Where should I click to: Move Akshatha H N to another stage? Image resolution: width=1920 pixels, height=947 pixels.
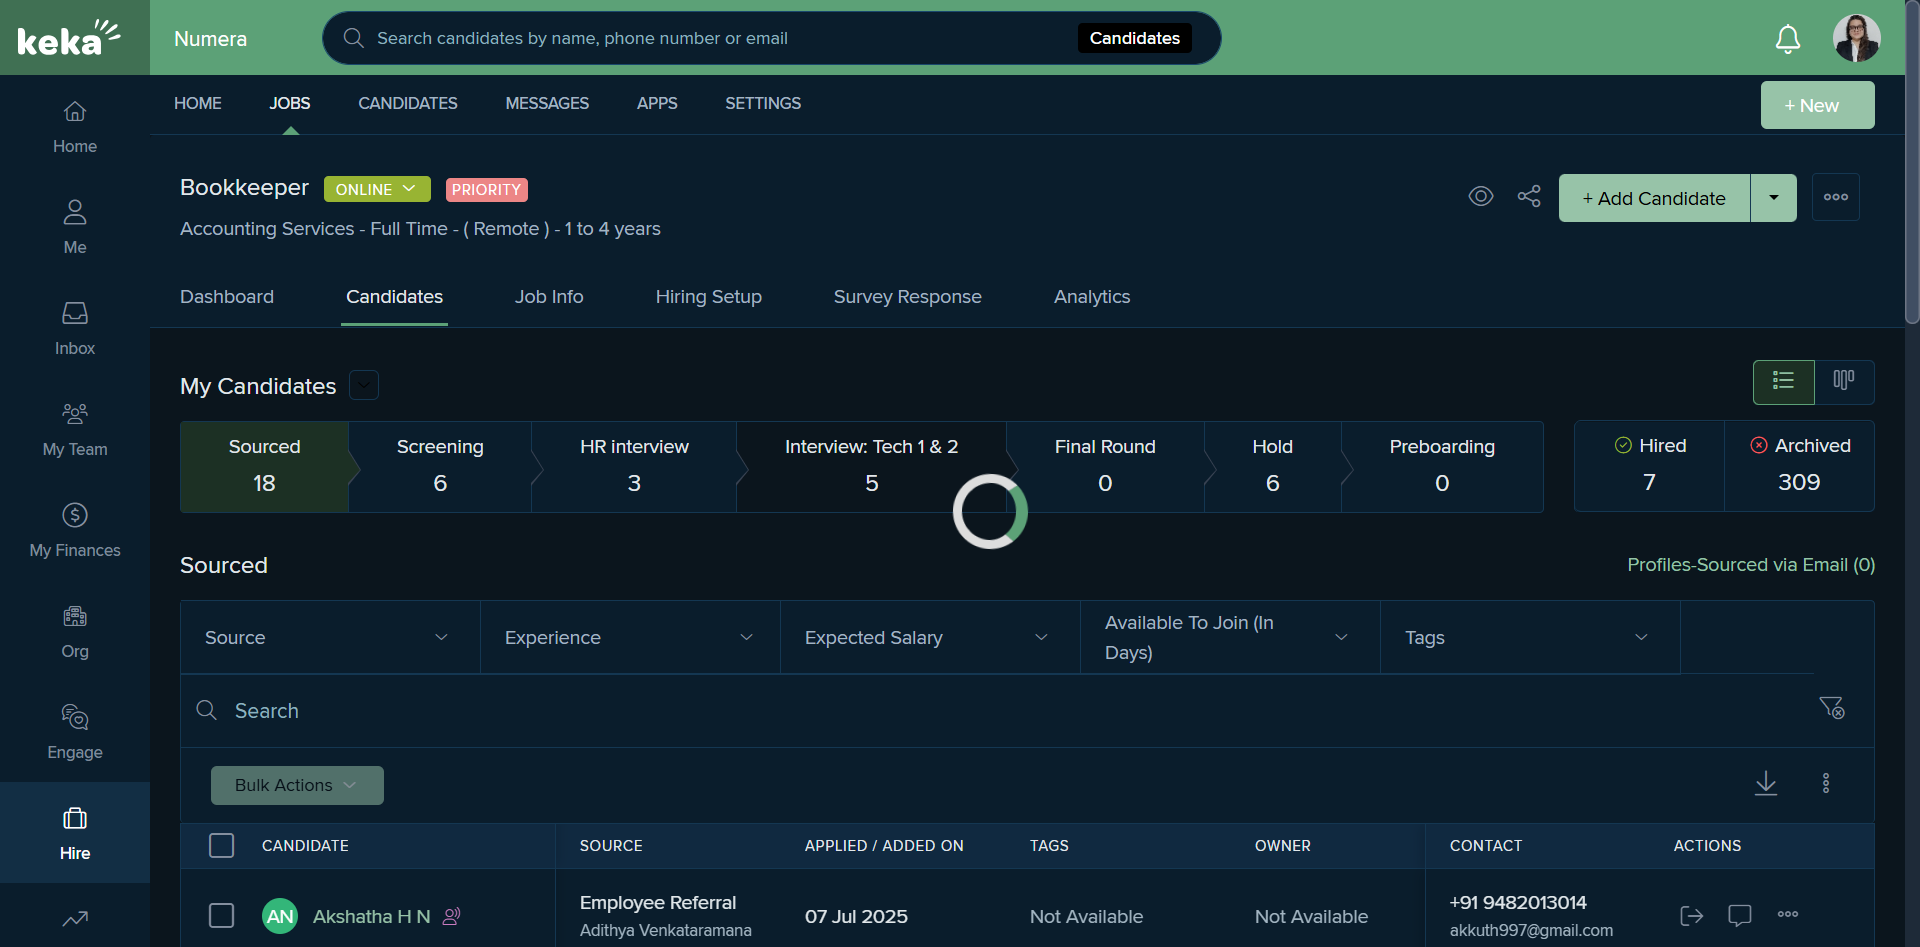tap(1691, 915)
